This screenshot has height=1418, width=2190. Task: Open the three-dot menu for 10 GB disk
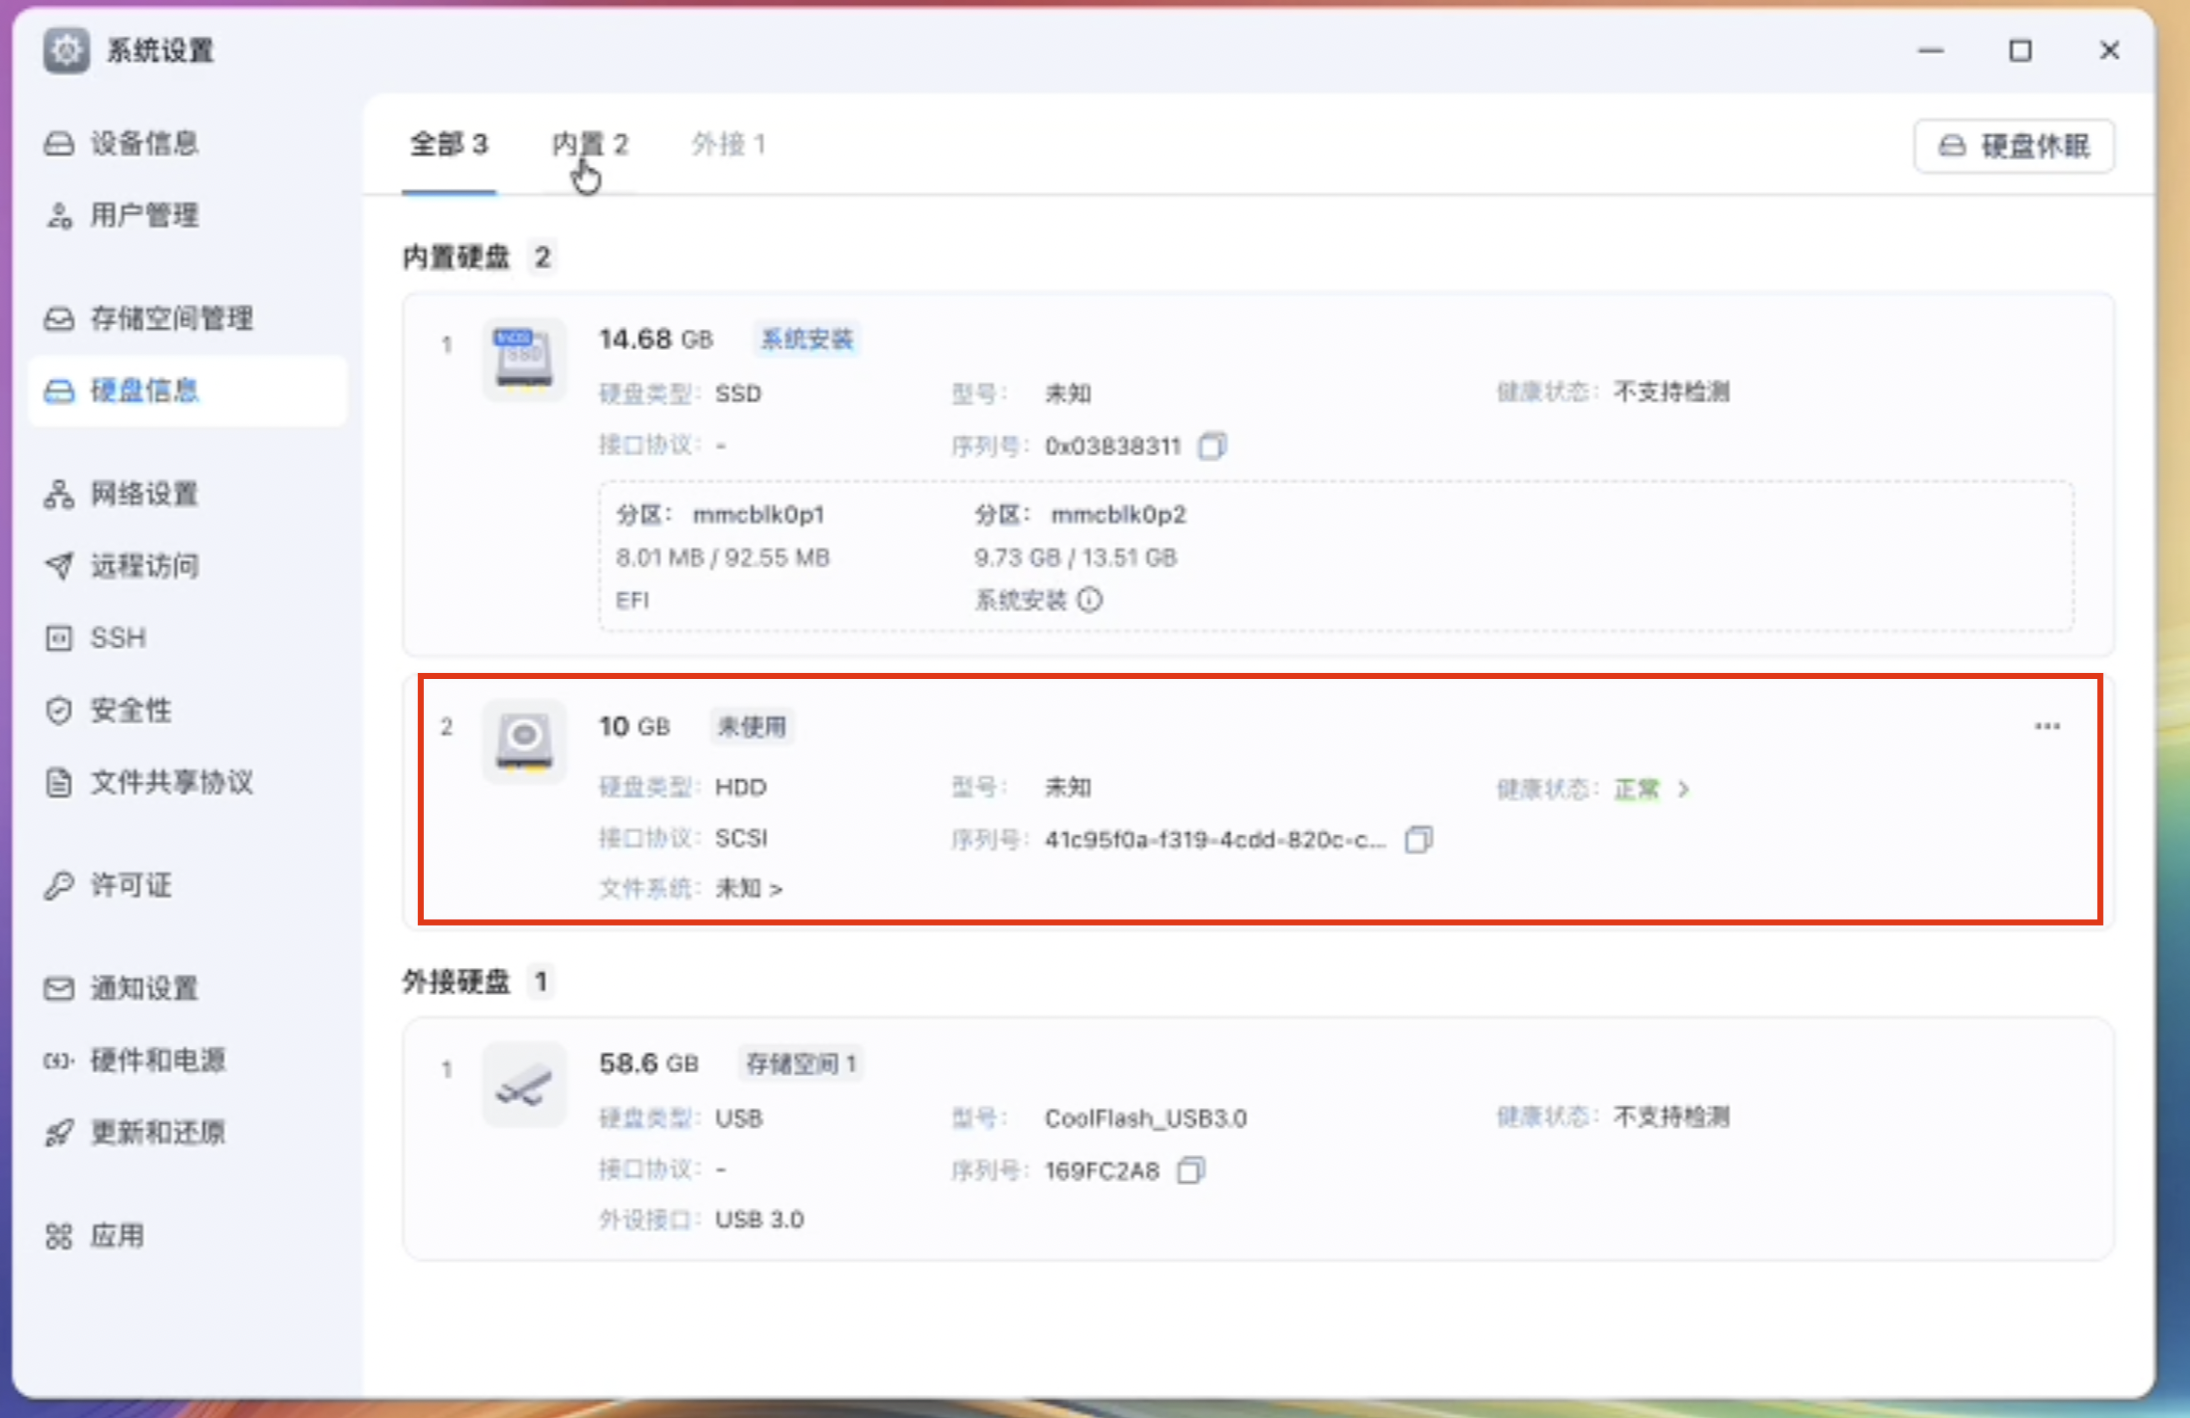pos(2047,726)
